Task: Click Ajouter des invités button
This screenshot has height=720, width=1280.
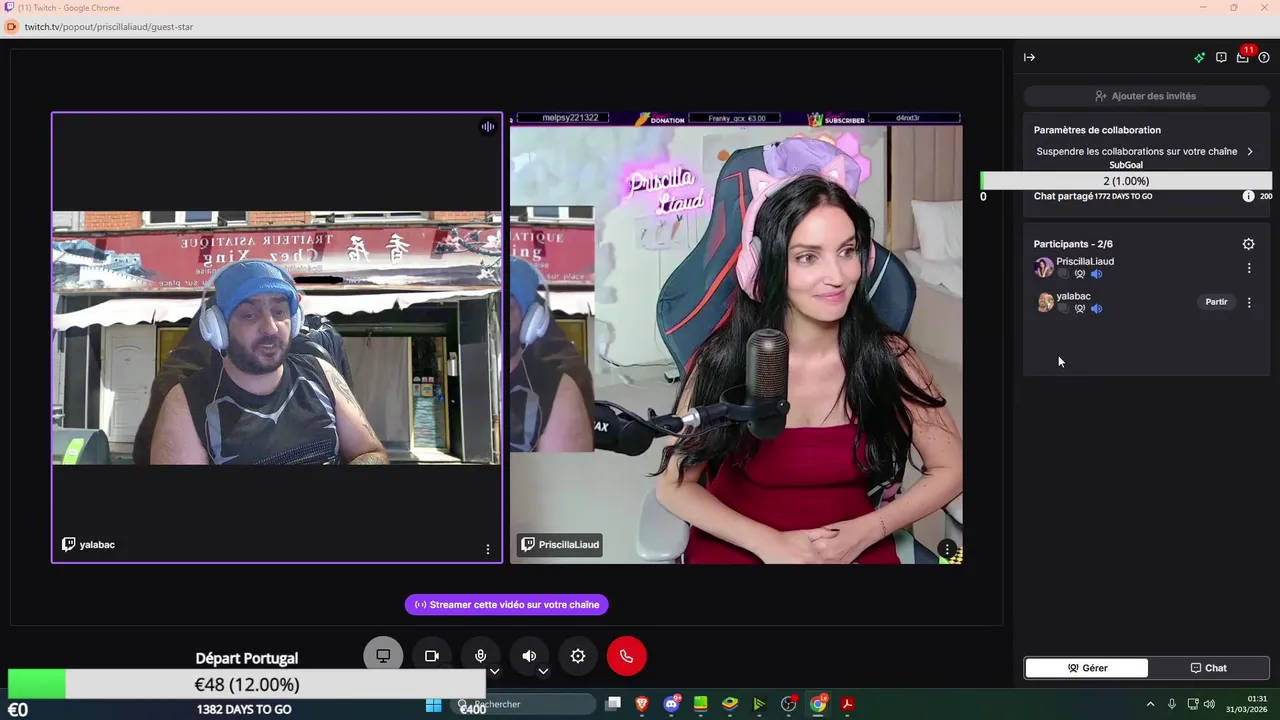Action: (x=1146, y=96)
